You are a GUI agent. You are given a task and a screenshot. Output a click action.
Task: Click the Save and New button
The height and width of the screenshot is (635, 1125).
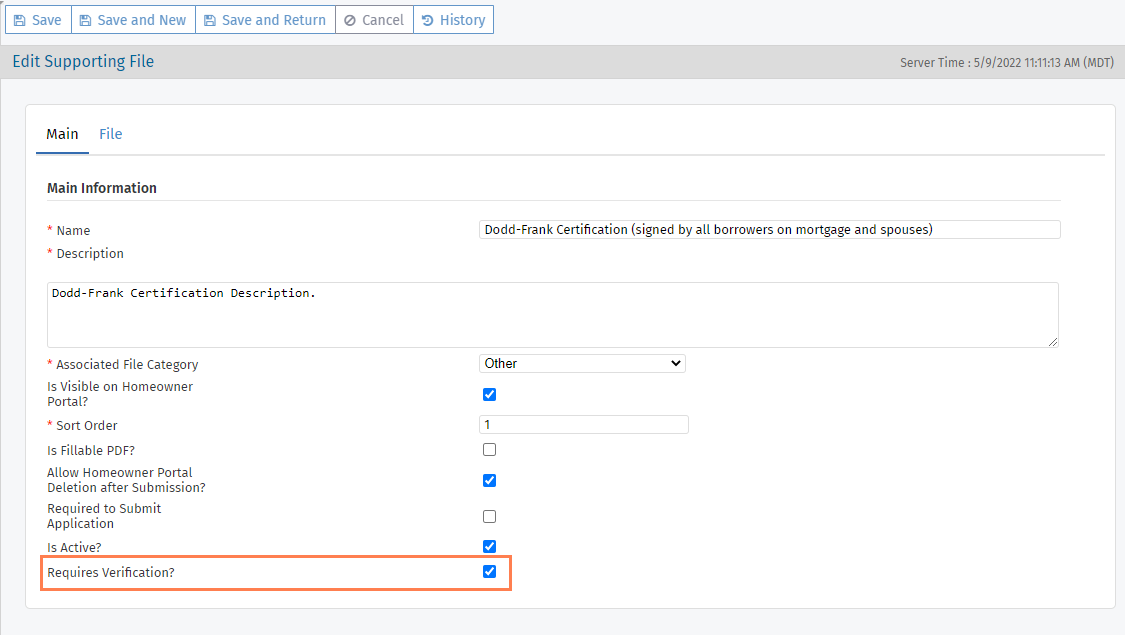[133, 20]
